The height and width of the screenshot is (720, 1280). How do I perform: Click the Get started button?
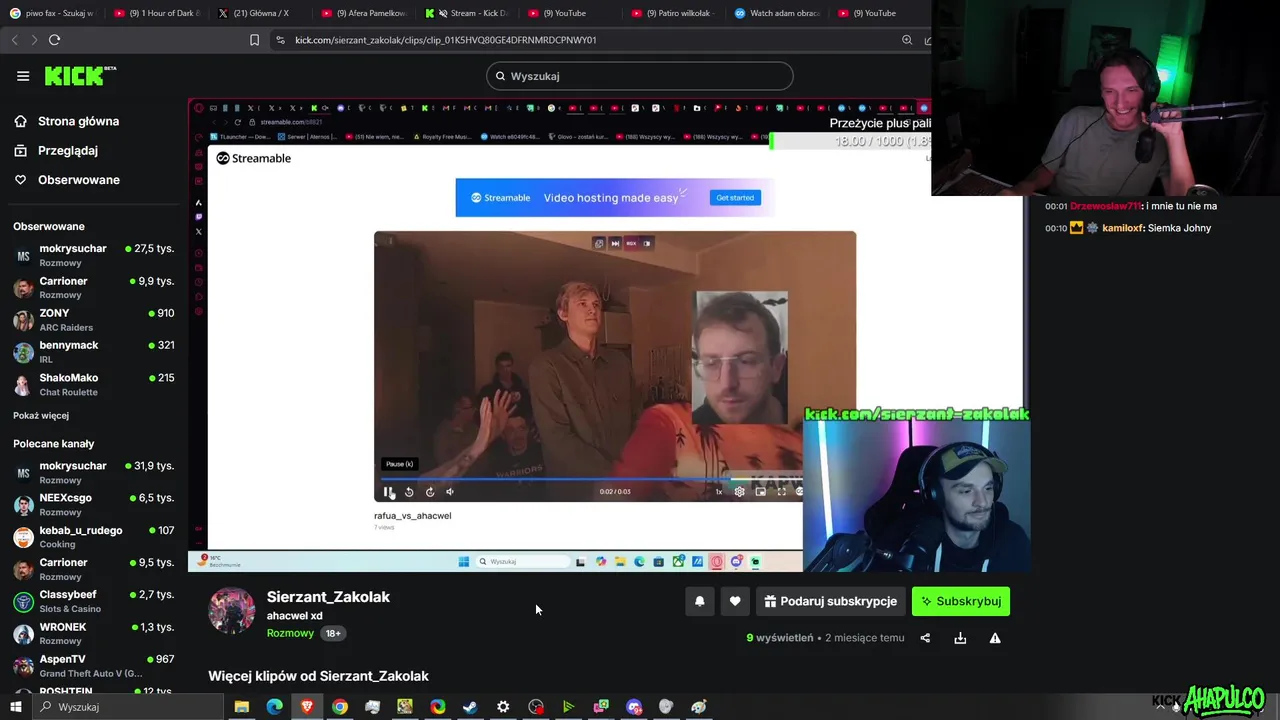(735, 198)
